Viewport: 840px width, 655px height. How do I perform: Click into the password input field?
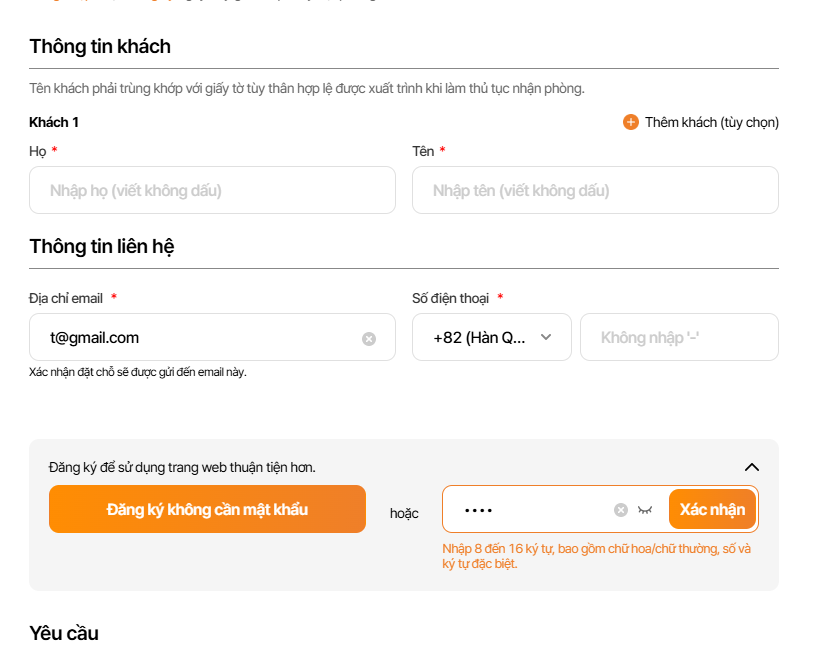point(530,510)
